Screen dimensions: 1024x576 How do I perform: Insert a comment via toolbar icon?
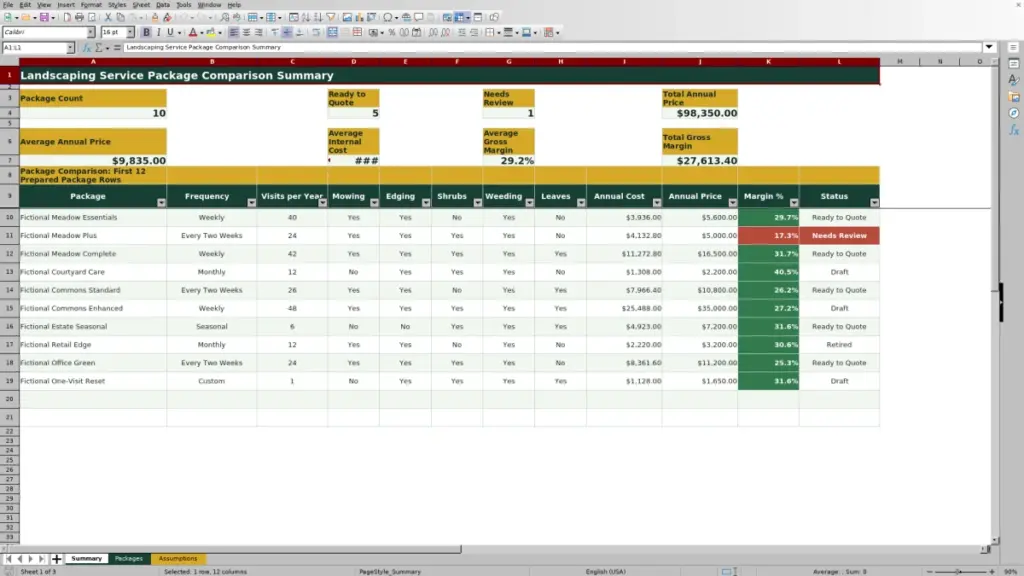tap(419, 18)
